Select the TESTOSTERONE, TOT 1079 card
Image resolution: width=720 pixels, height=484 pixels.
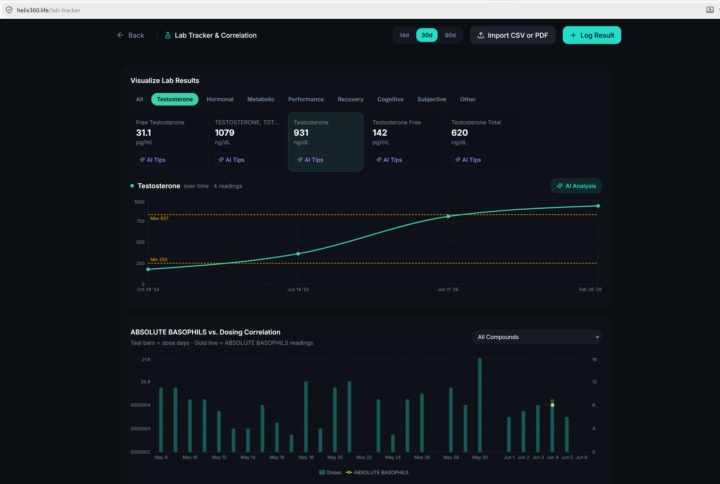247,142
